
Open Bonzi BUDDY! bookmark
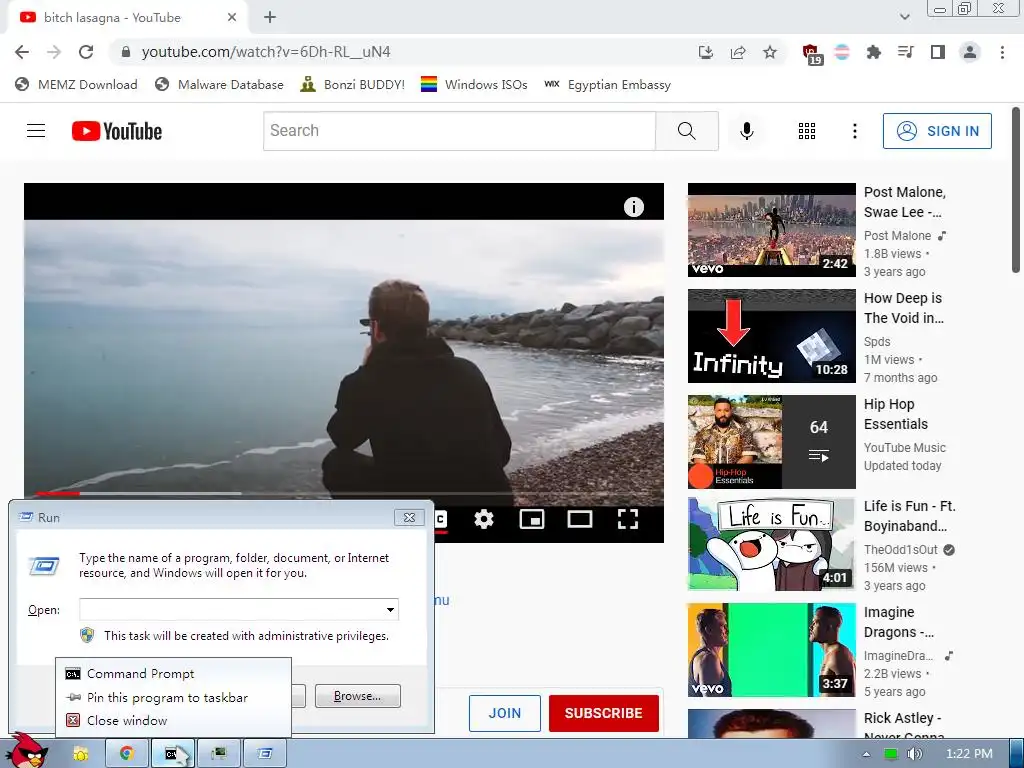click(353, 85)
